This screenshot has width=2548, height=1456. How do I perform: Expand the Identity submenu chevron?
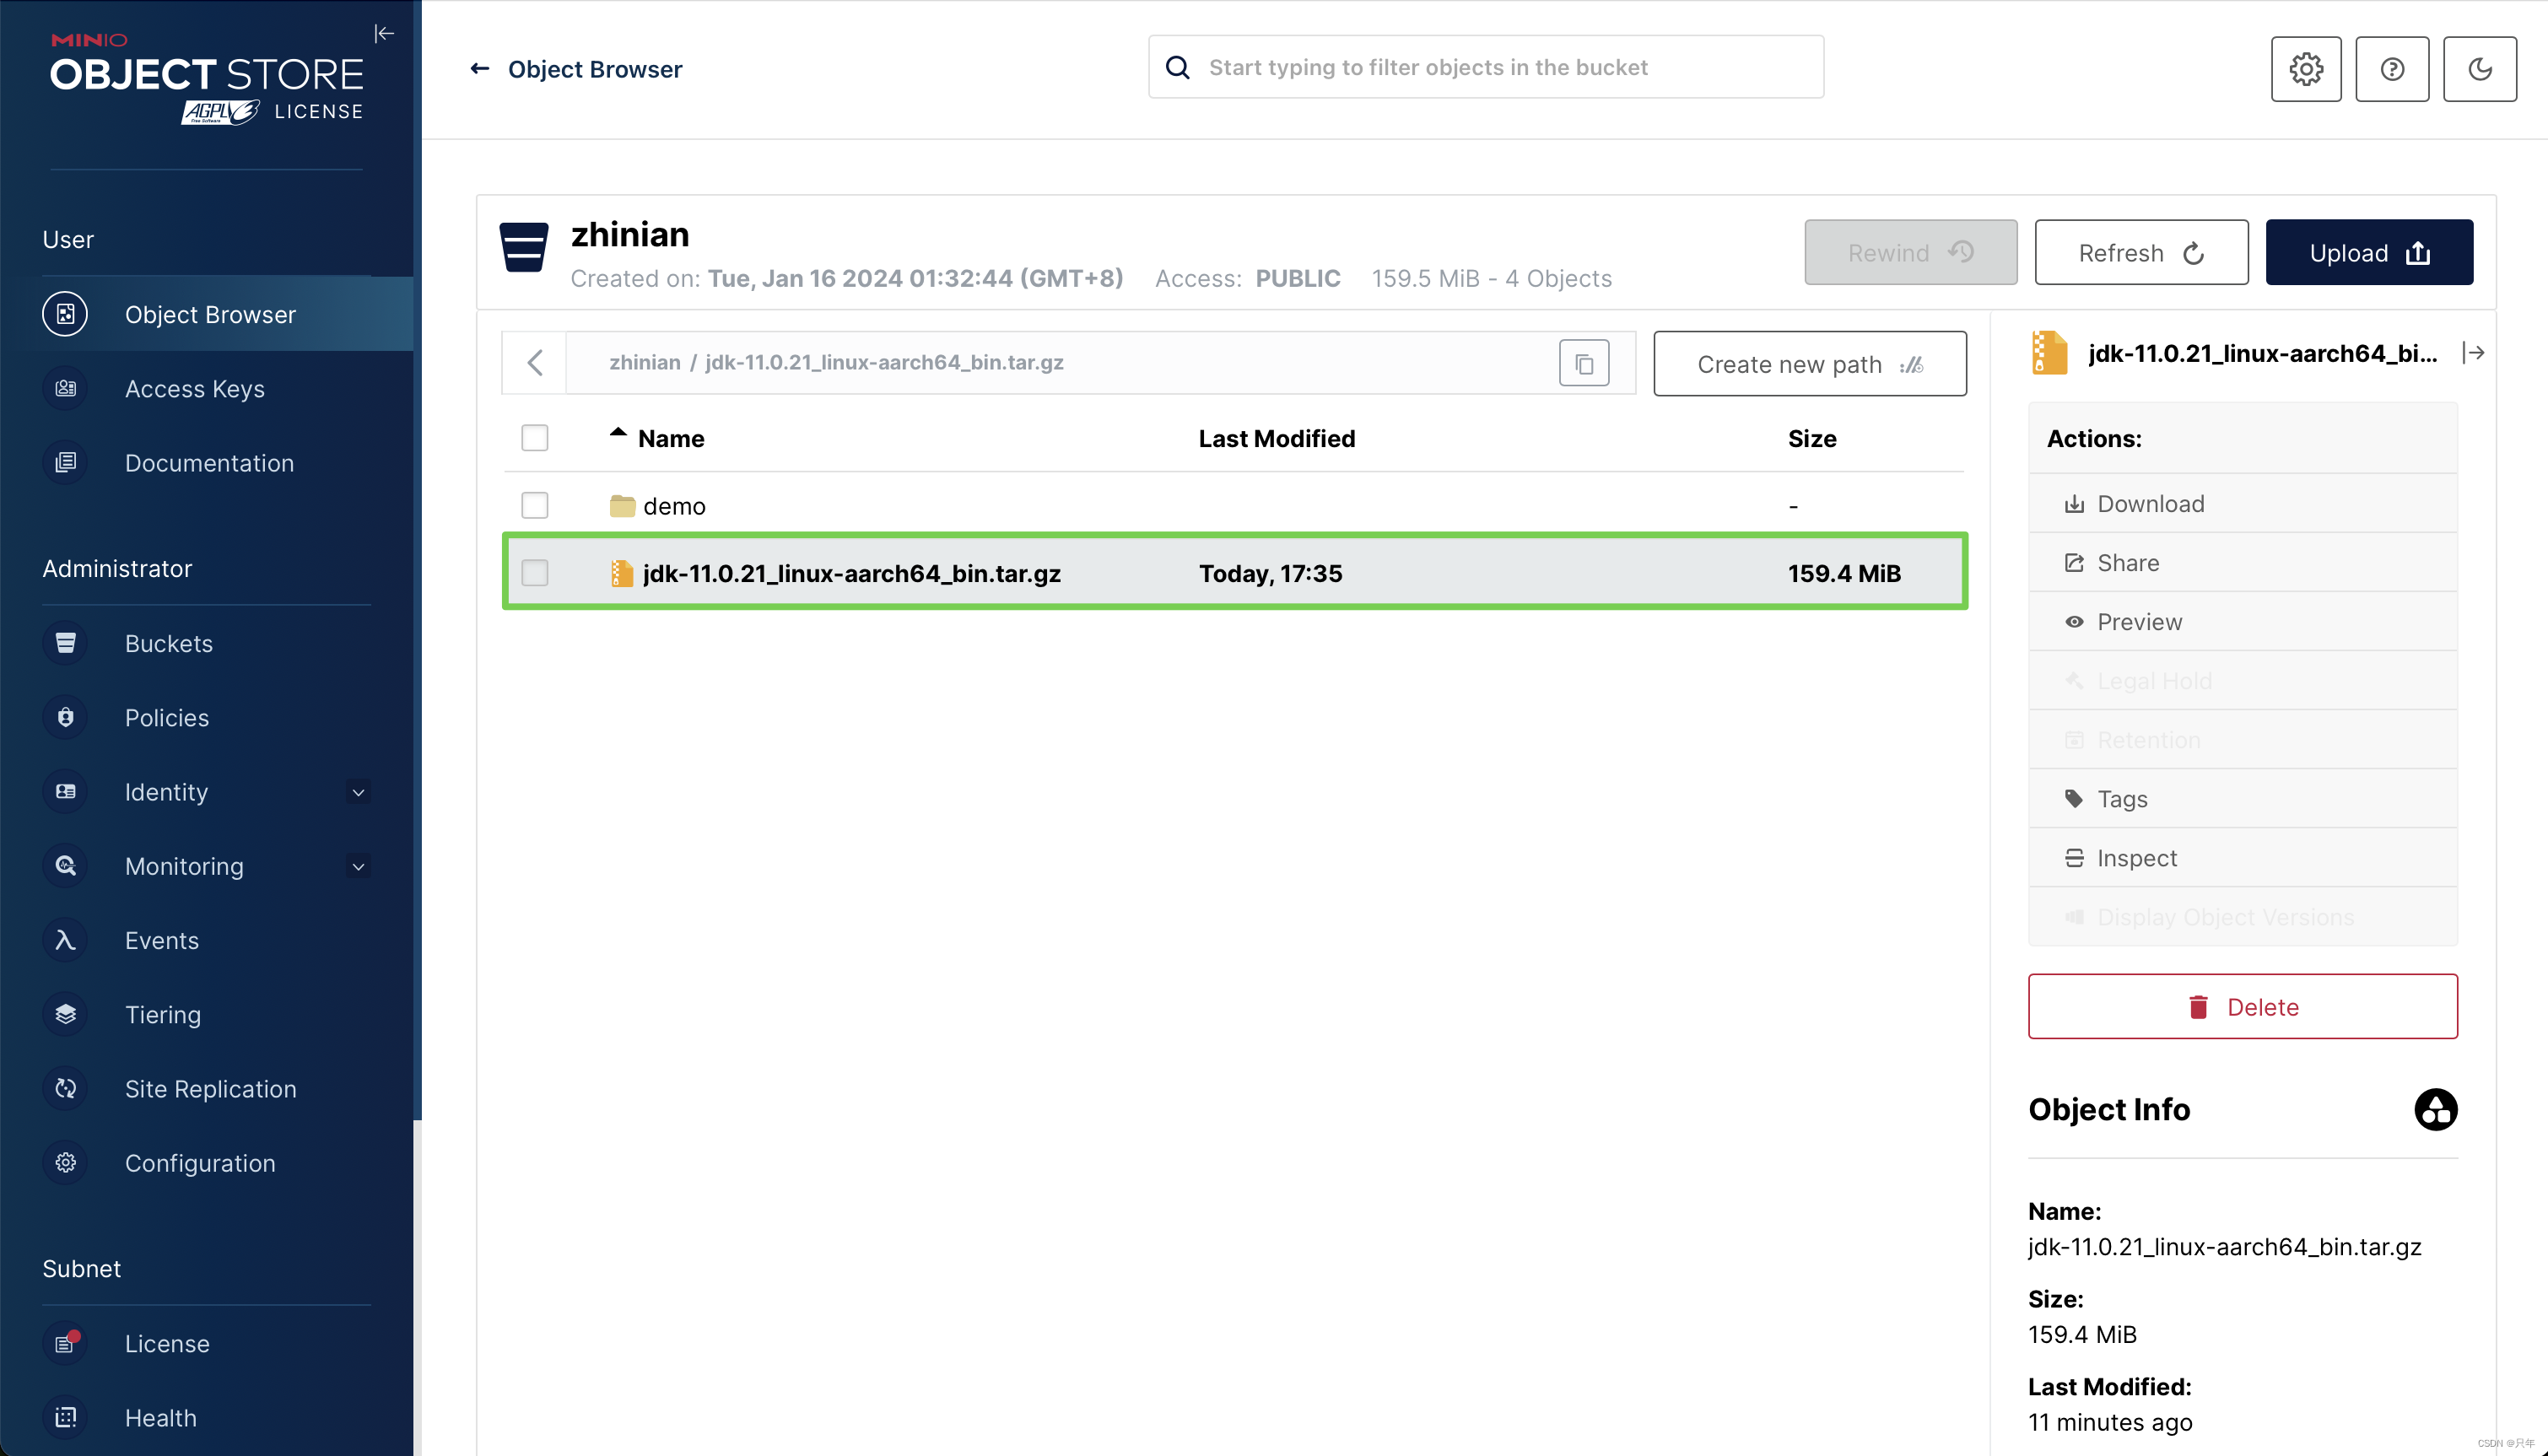click(358, 792)
